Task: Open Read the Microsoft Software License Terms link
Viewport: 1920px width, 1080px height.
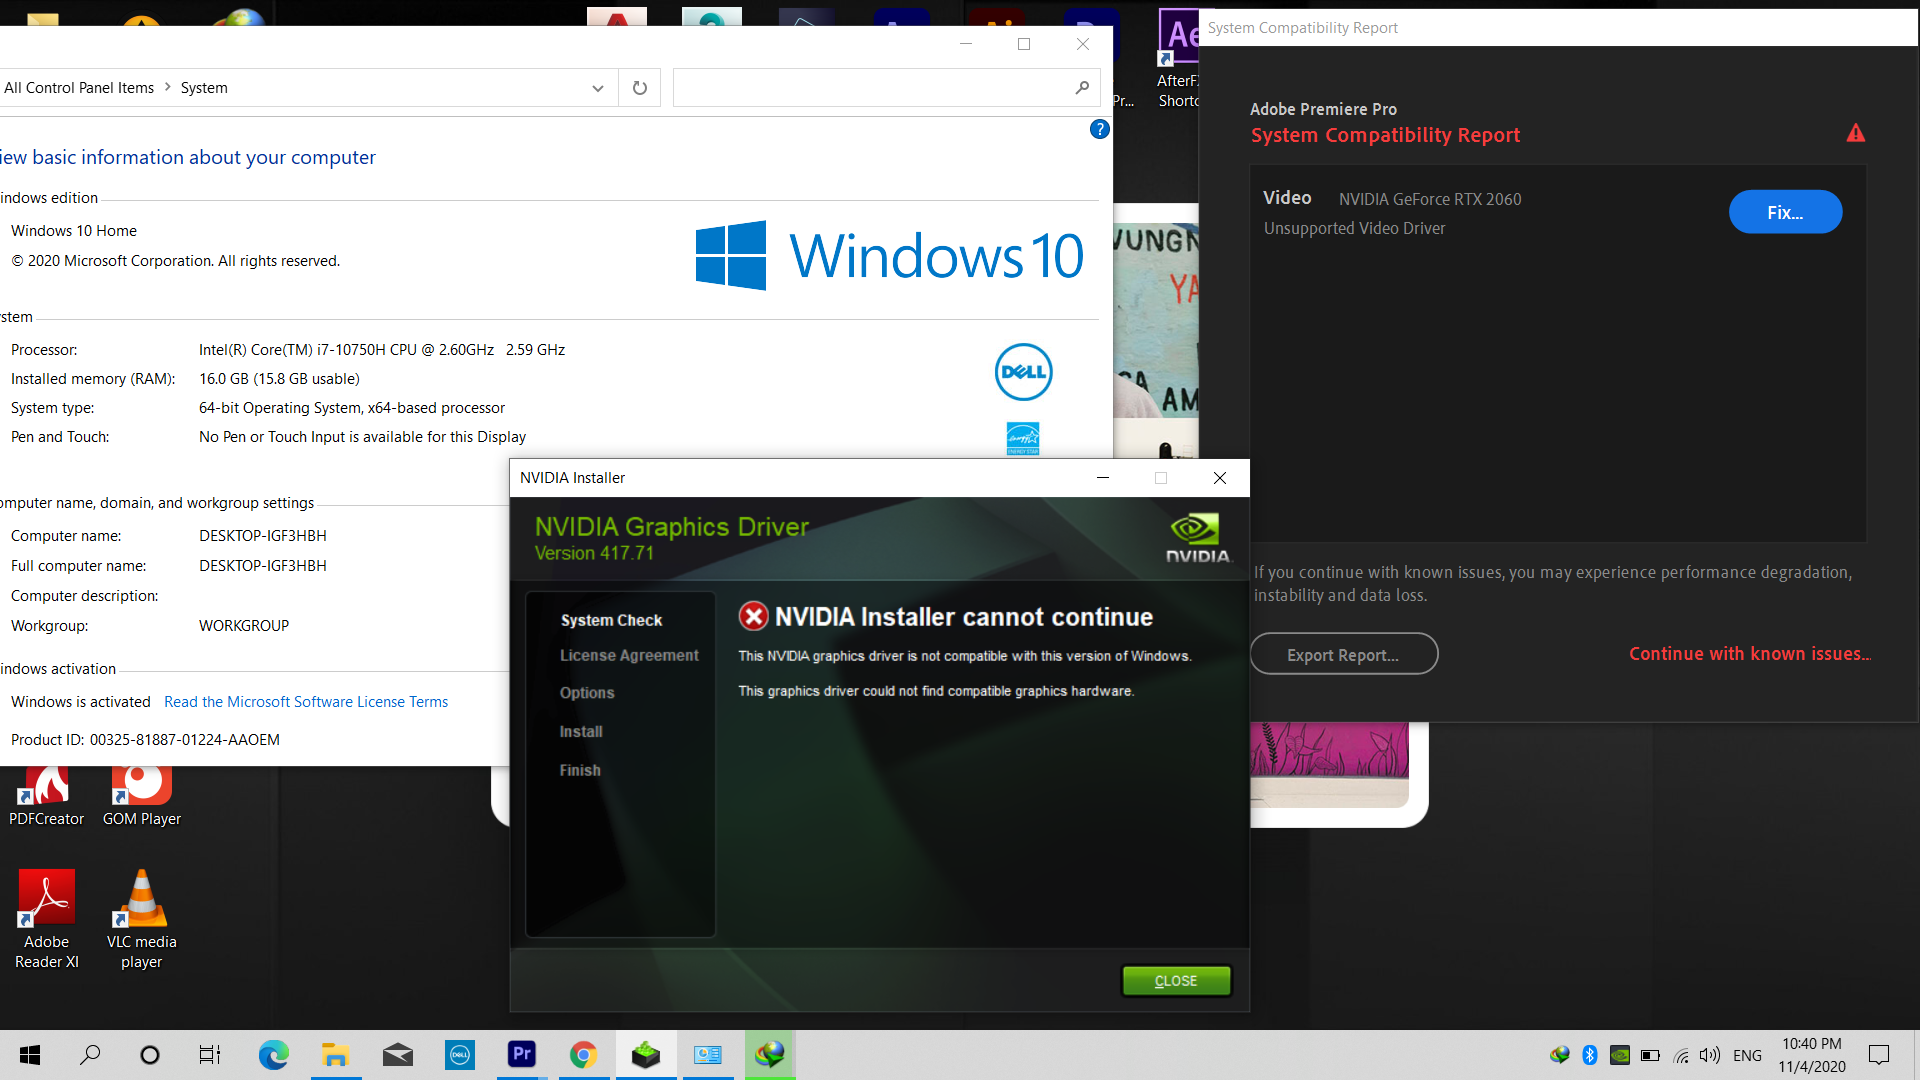Action: (x=306, y=702)
